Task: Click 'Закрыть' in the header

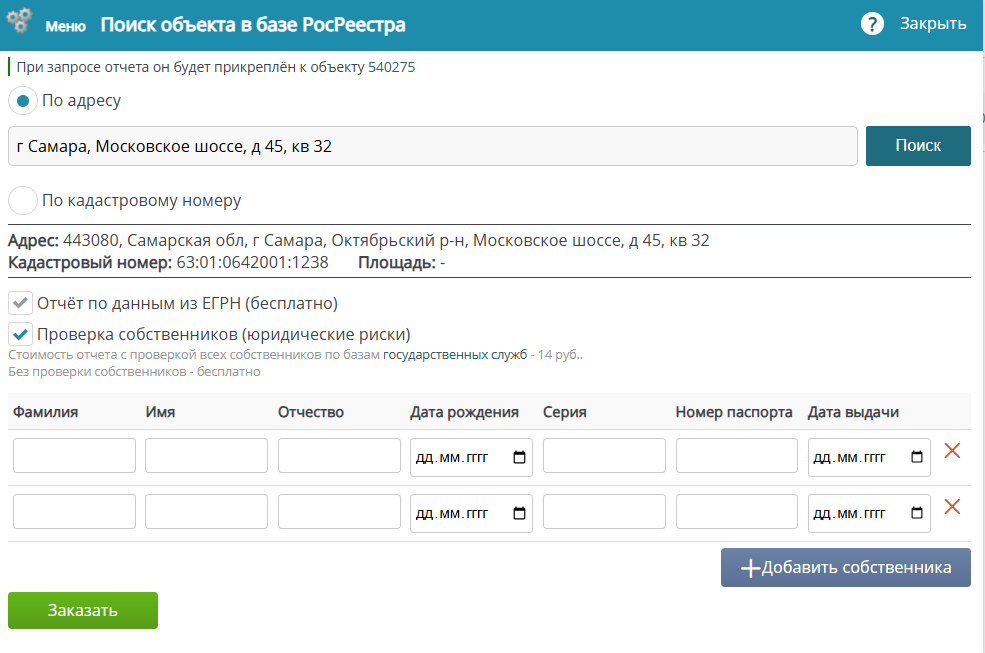Action: tap(932, 24)
